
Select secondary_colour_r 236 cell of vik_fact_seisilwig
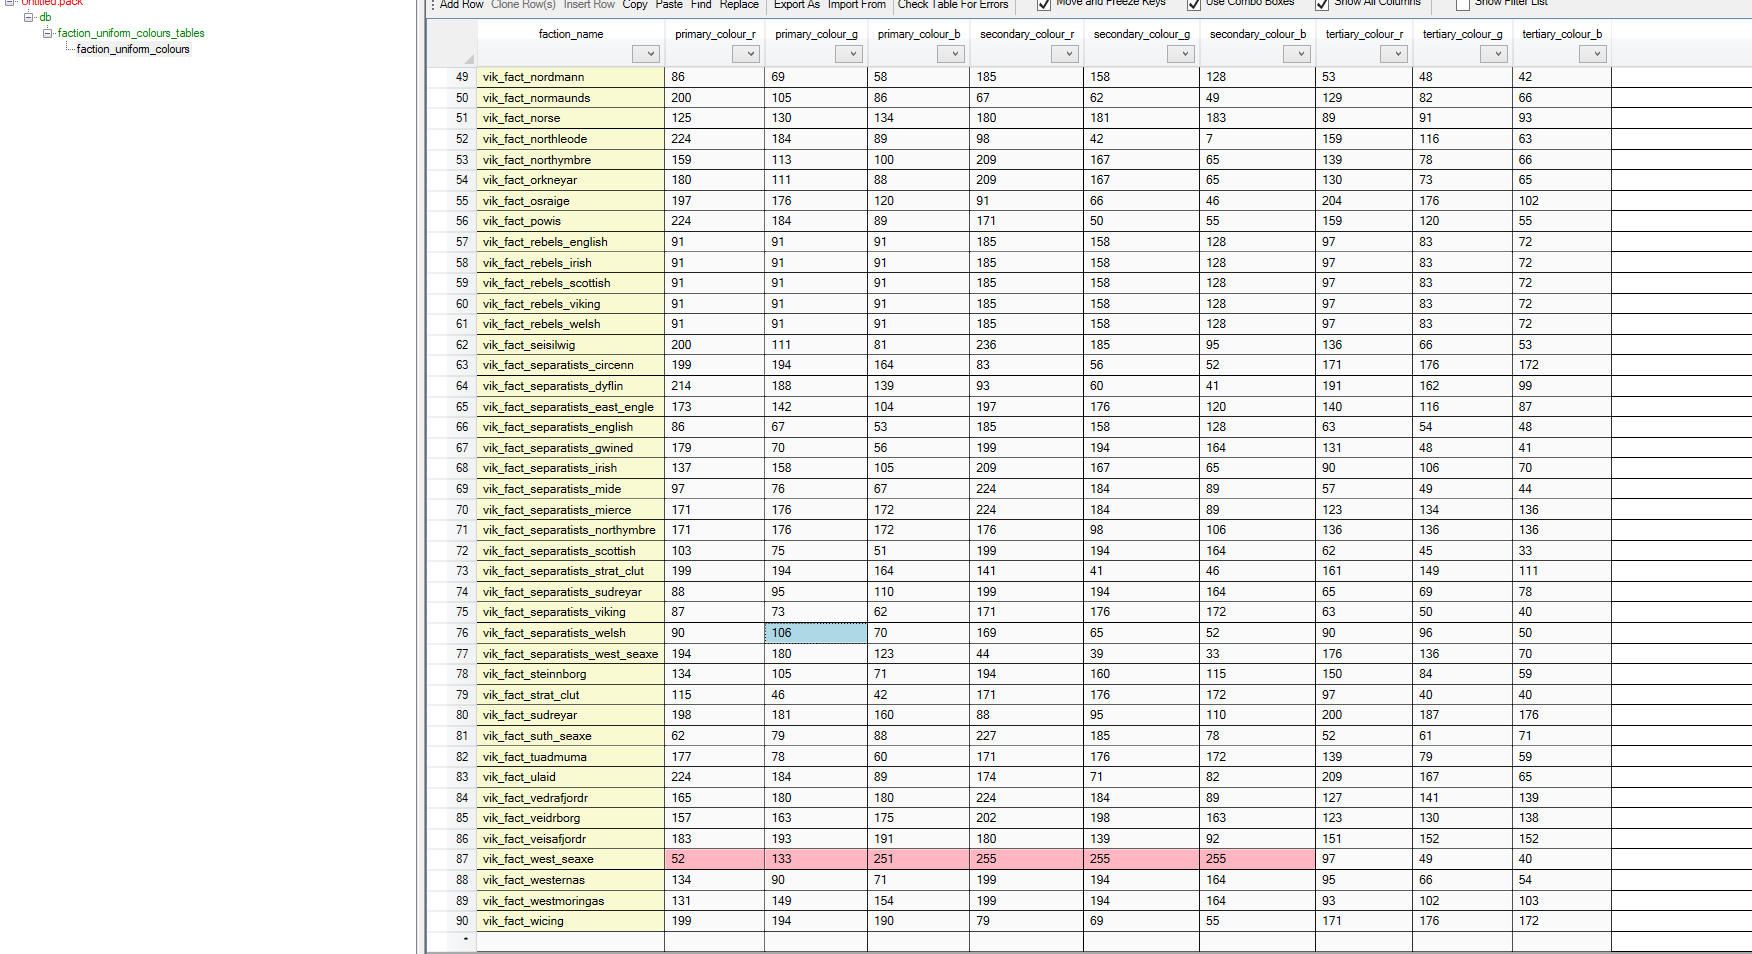click(x=1026, y=345)
